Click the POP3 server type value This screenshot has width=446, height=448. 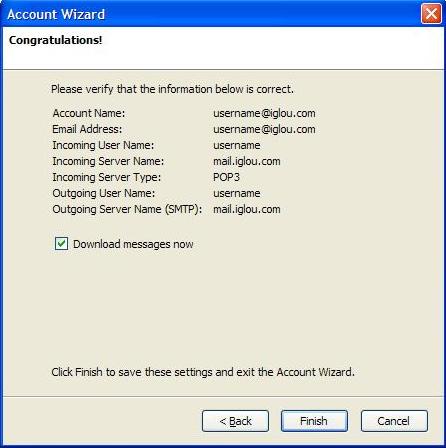(x=226, y=177)
